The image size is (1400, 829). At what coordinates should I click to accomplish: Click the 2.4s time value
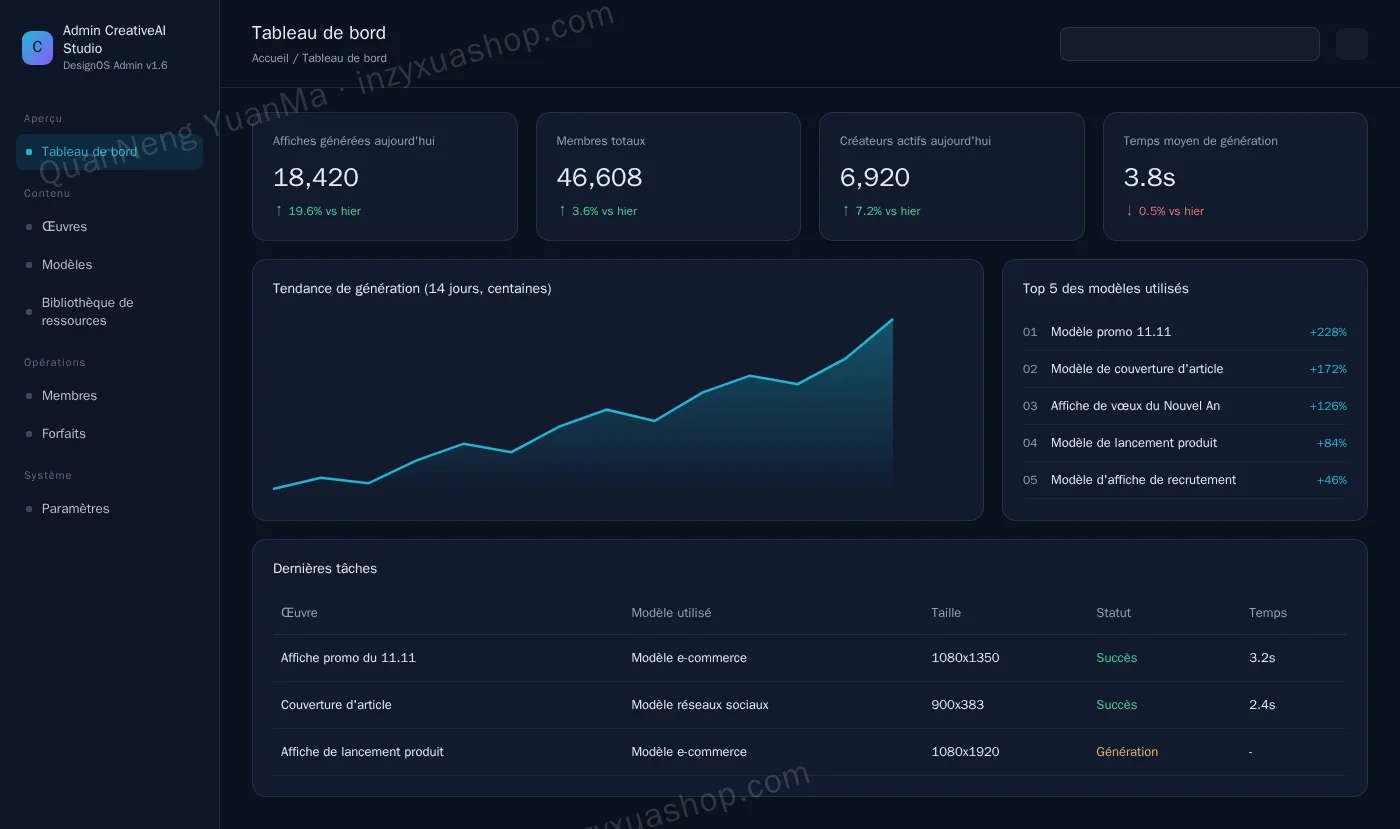click(x=1262, y=705)
